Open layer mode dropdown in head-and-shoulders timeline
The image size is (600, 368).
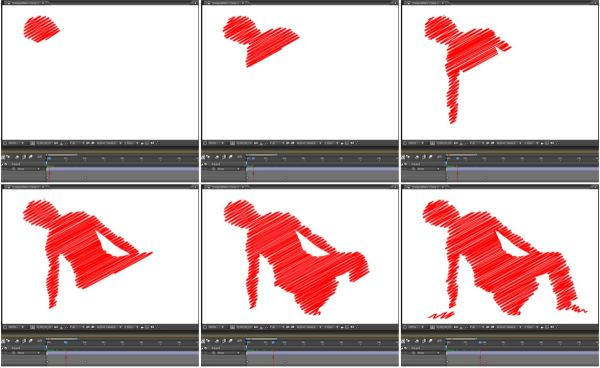(226, 169)
